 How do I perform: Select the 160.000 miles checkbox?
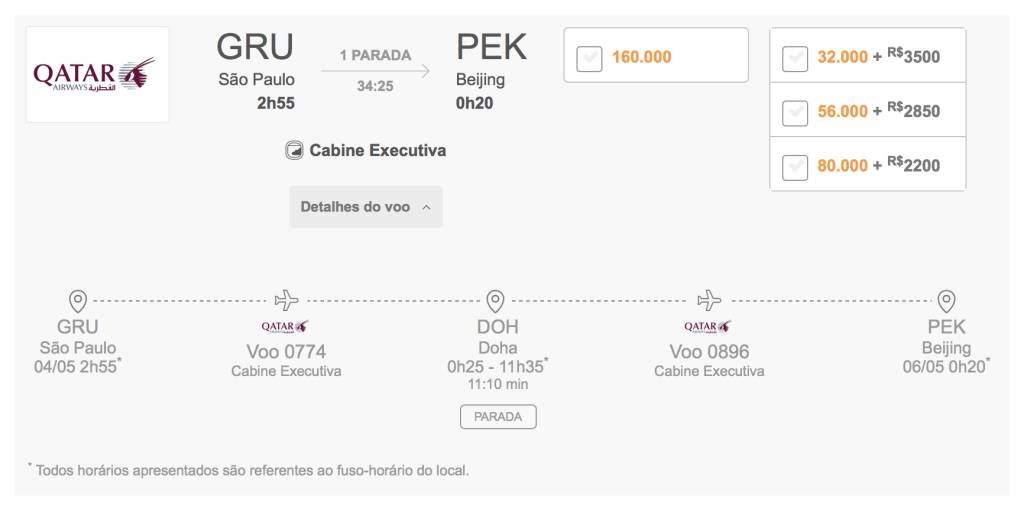point(589,59)
